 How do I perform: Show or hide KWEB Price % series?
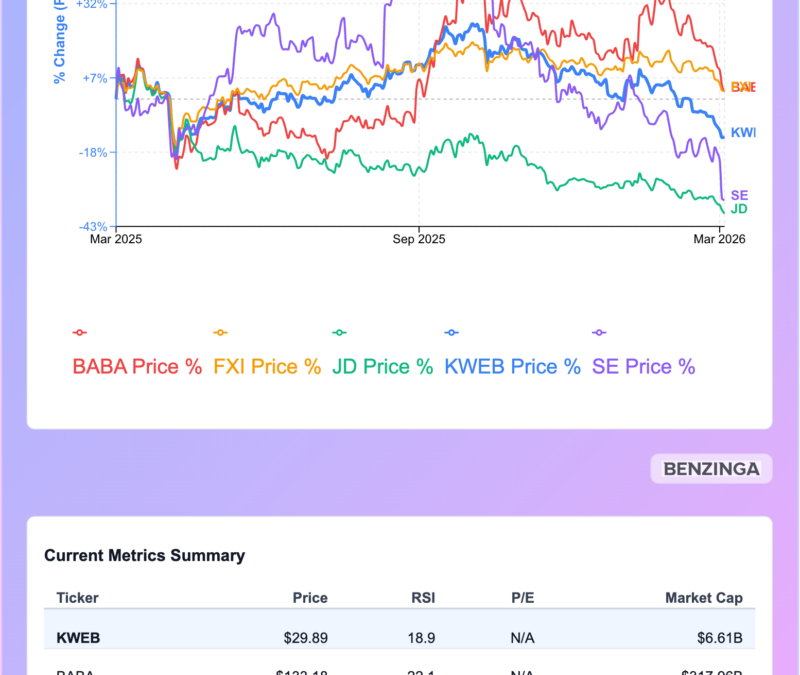tap(512, 366)
